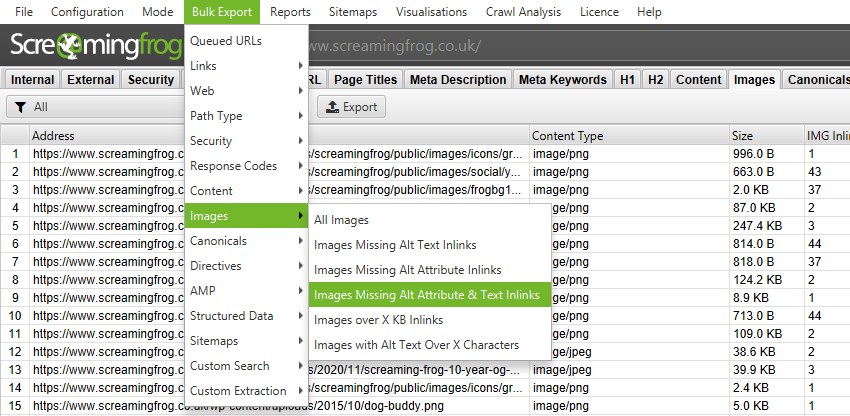Select Images Missing Alt Attribute & Text Inlinks
The height and width of the screenshot is (416, 850).
tap(426, 295)
